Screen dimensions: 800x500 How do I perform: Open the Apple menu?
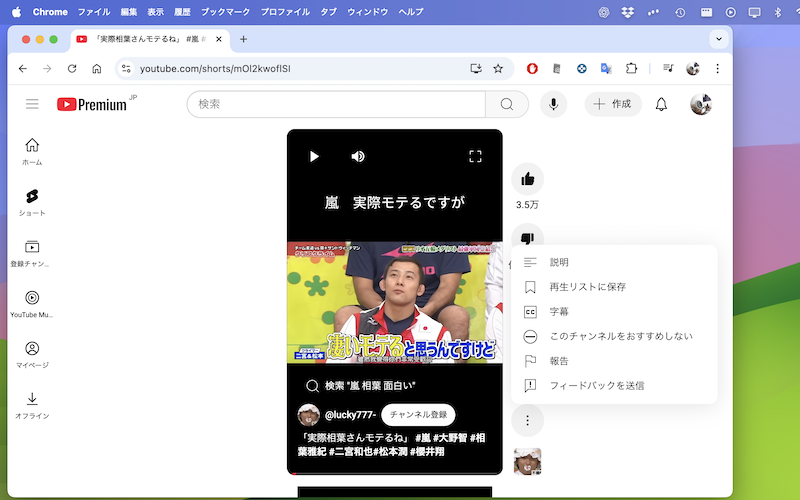click(16, 12)
